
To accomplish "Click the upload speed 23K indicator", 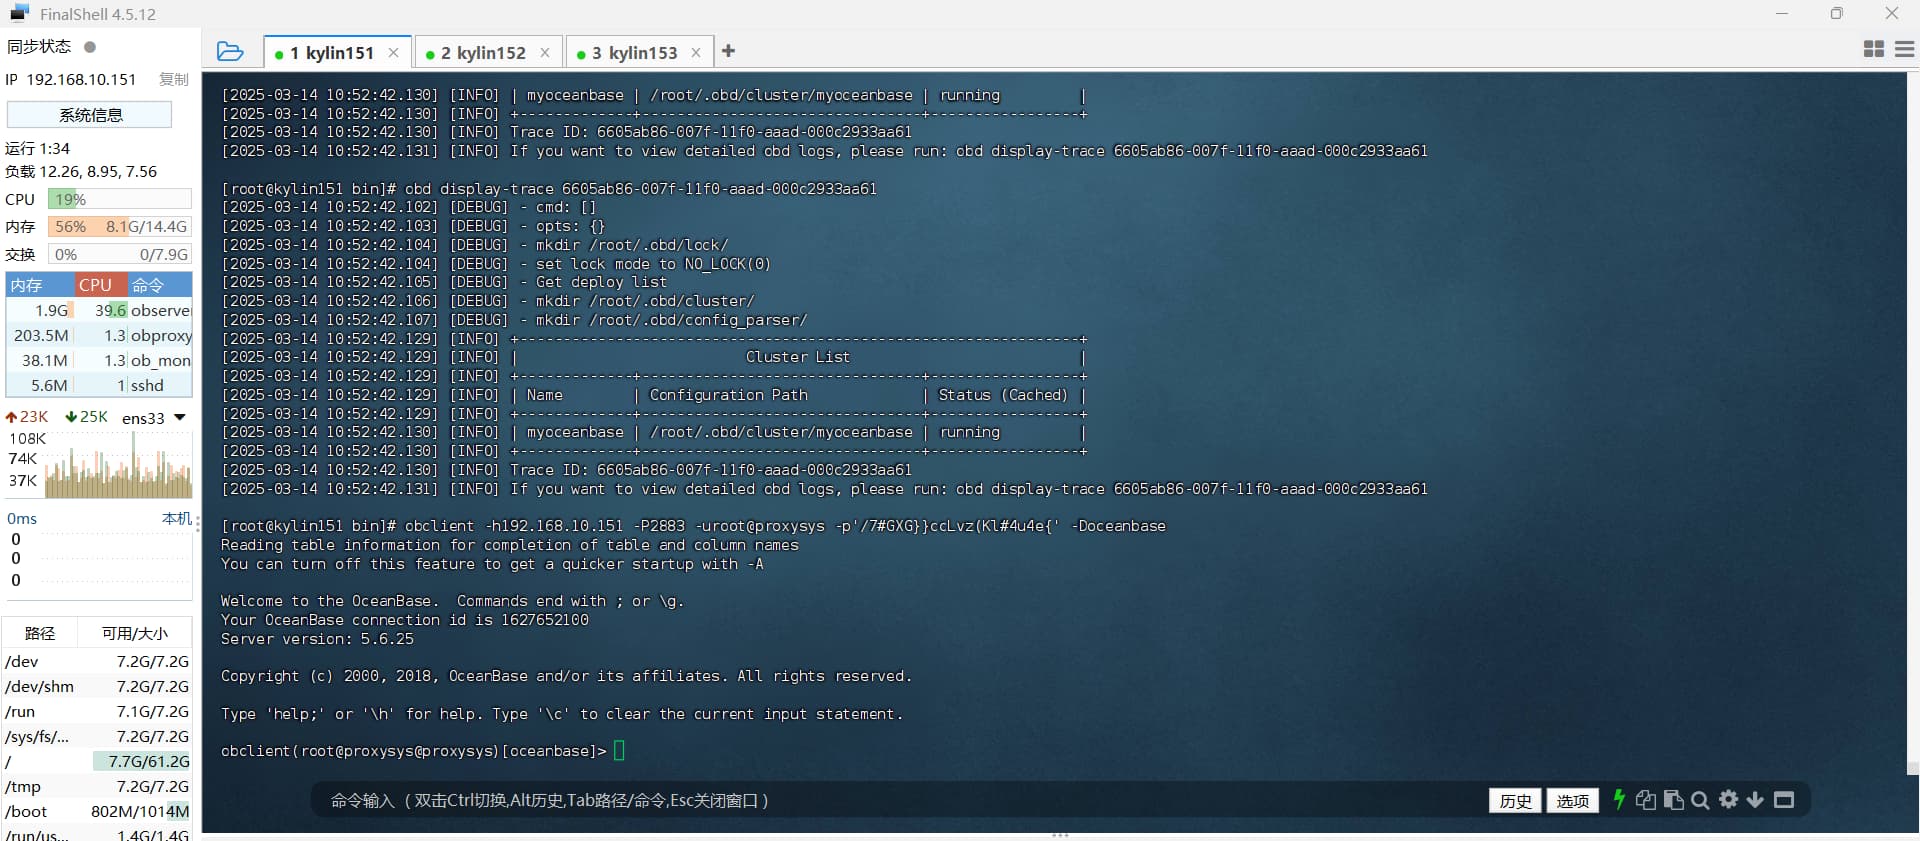I will (x=27, y=417).
